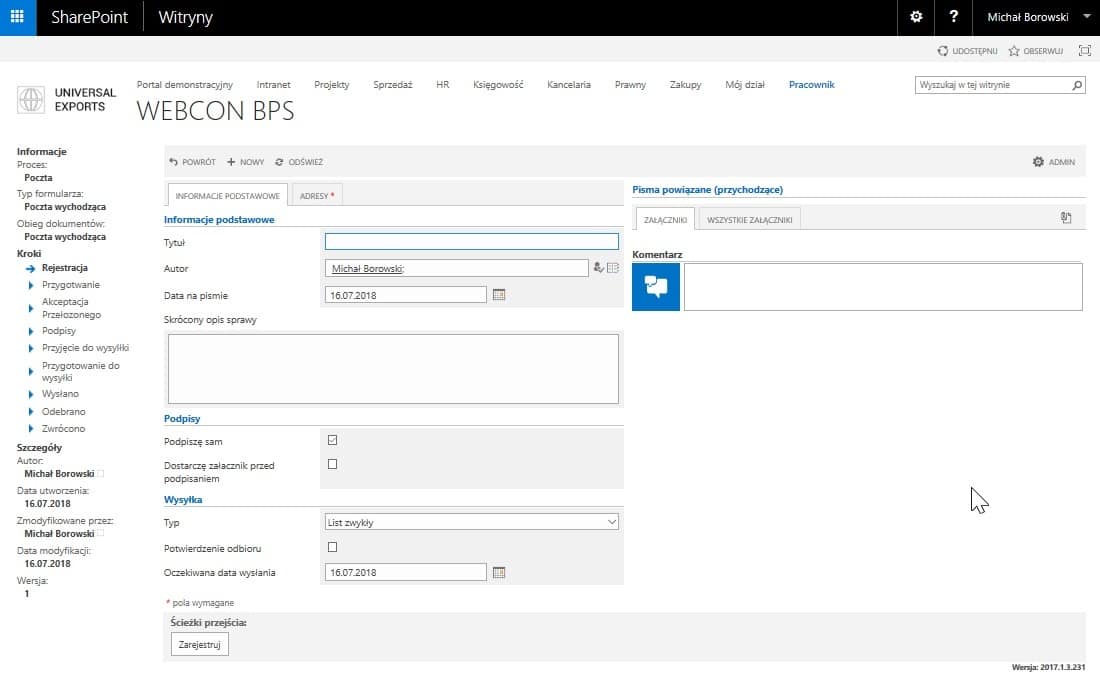Expand the Przygotwanie step arrow
This screenshot has width=1100, height=679.
30,285
